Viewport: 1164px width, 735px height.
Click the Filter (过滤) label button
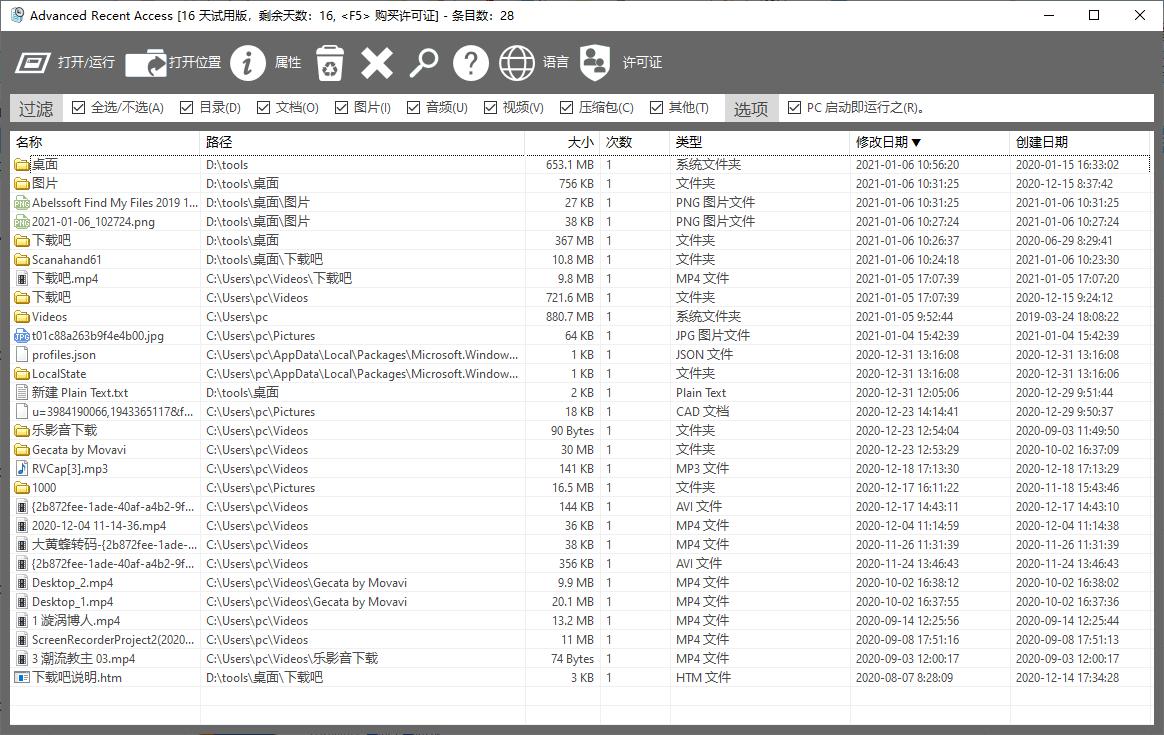(x=36, y=109)
